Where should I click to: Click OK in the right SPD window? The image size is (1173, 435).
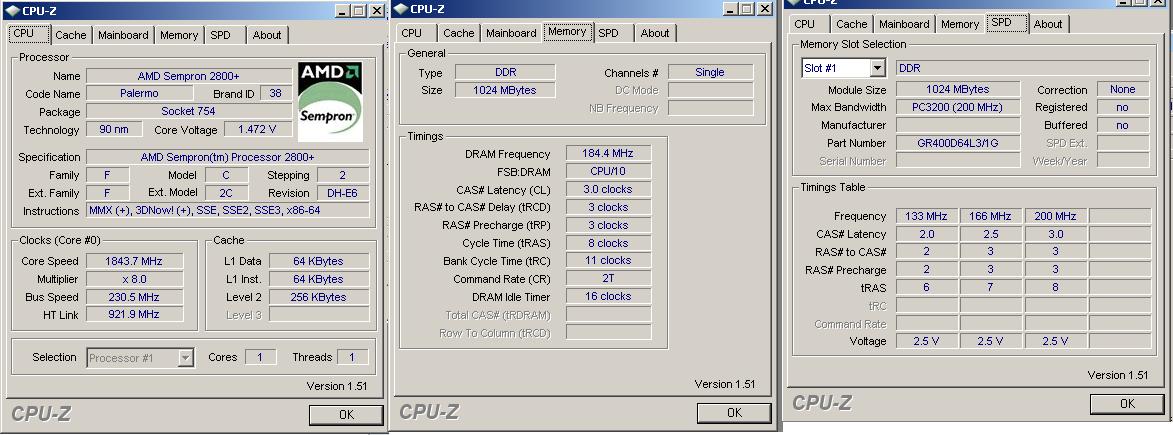tap(1127, 404)
